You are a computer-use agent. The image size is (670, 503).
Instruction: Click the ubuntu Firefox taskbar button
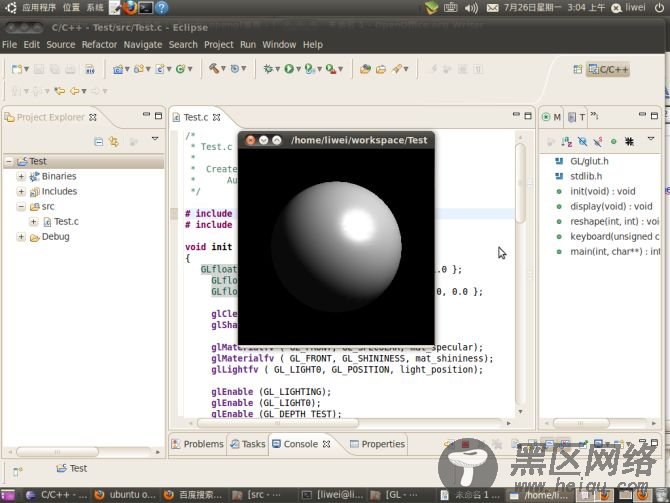point(125,495)
